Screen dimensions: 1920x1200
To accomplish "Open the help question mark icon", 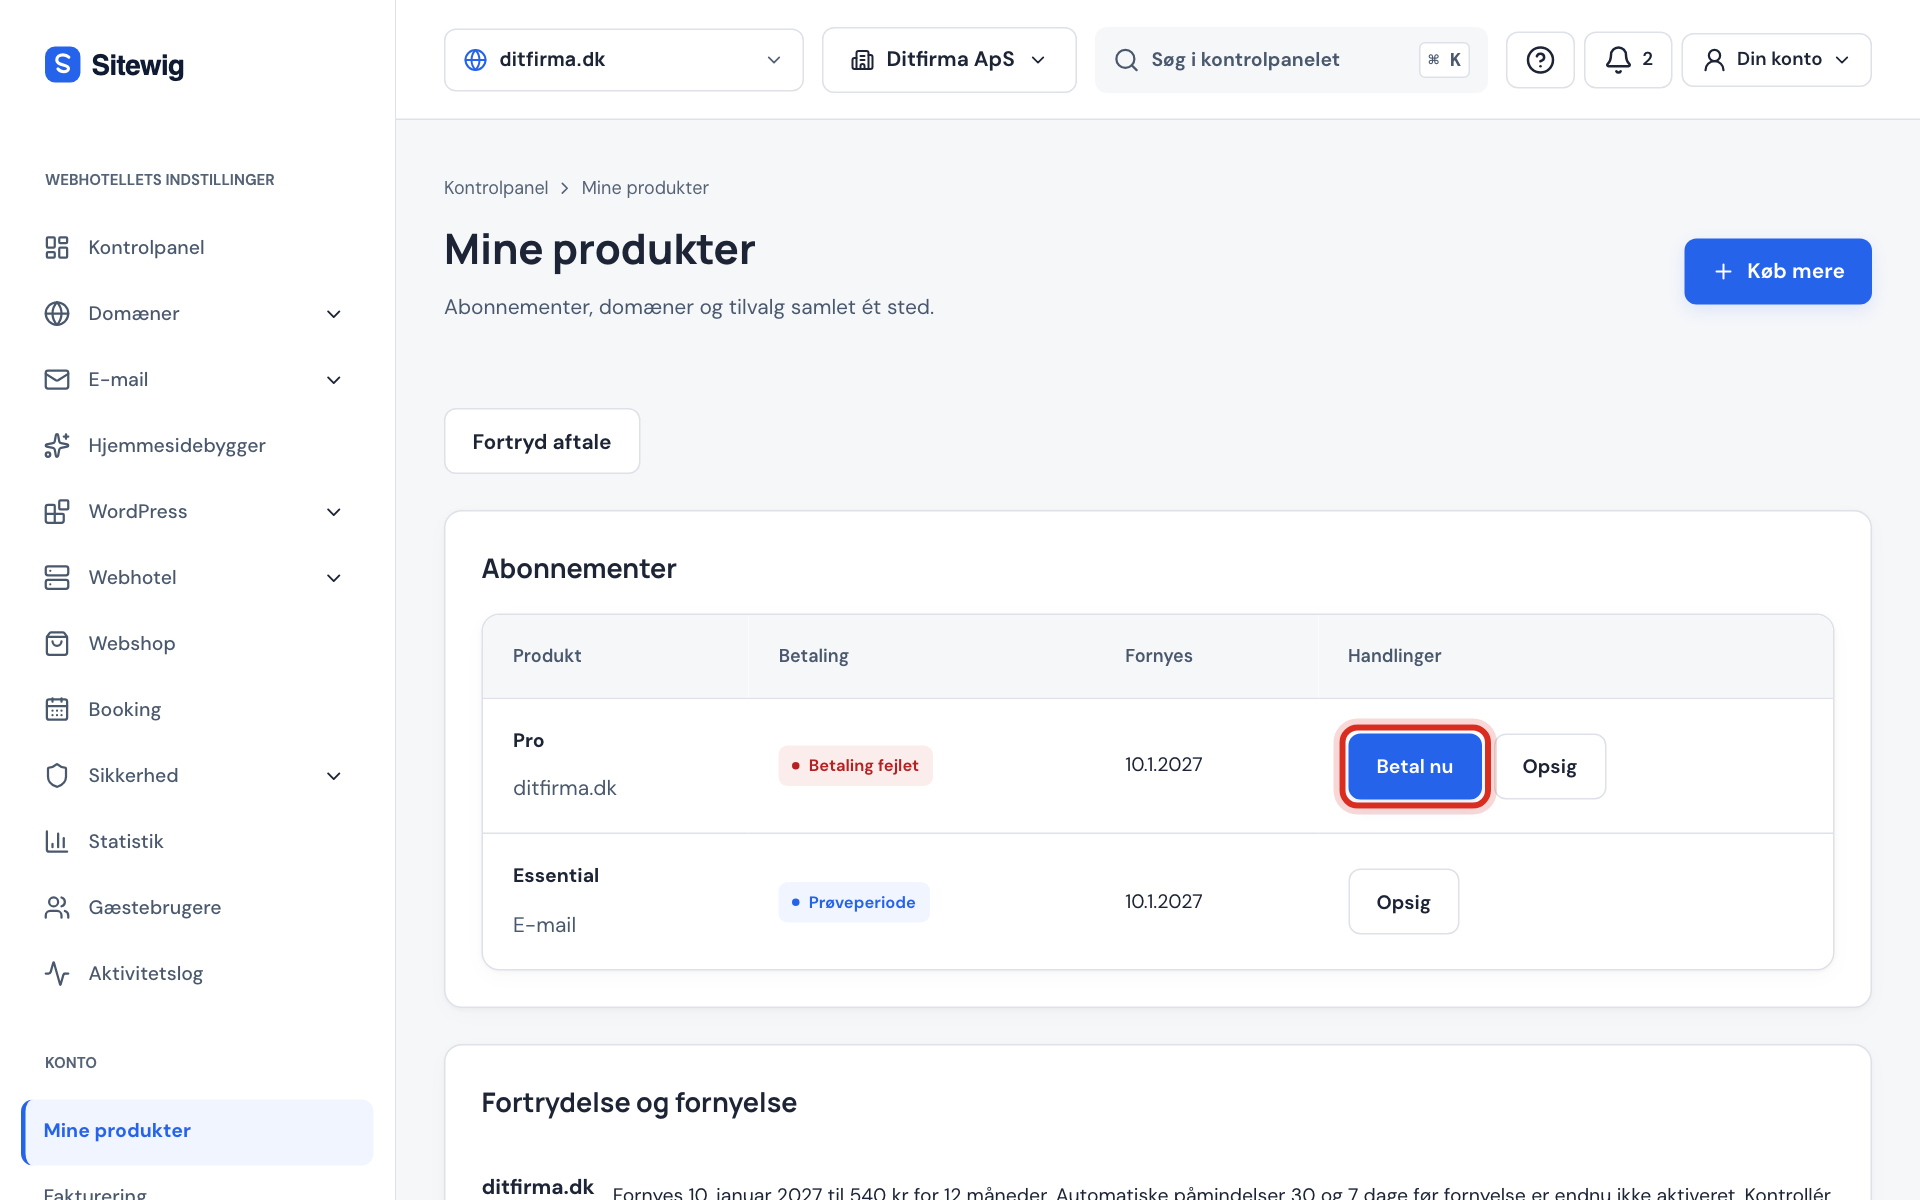I will tap(1540, 60).
